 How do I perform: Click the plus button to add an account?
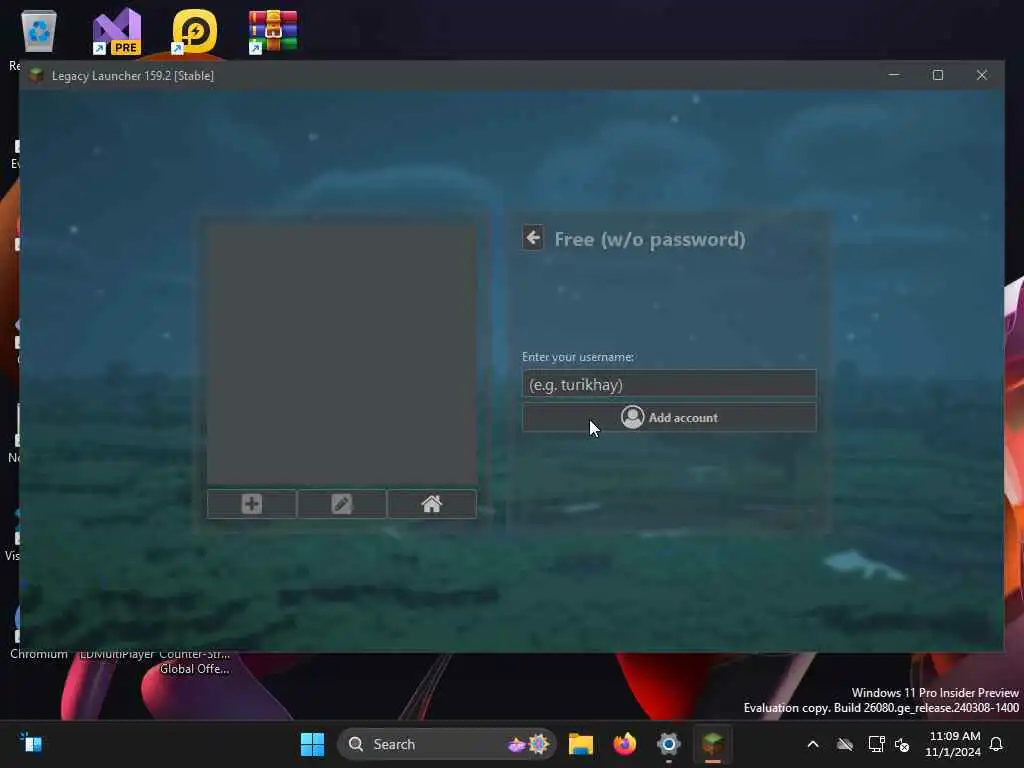[x=251, y=504]
